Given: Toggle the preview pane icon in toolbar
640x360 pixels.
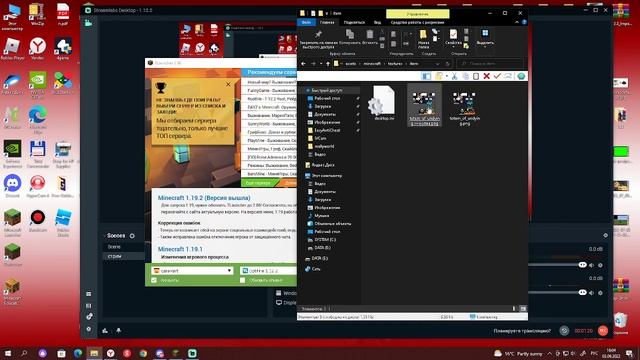Looking at the screenshot, I should pos(426,76).
